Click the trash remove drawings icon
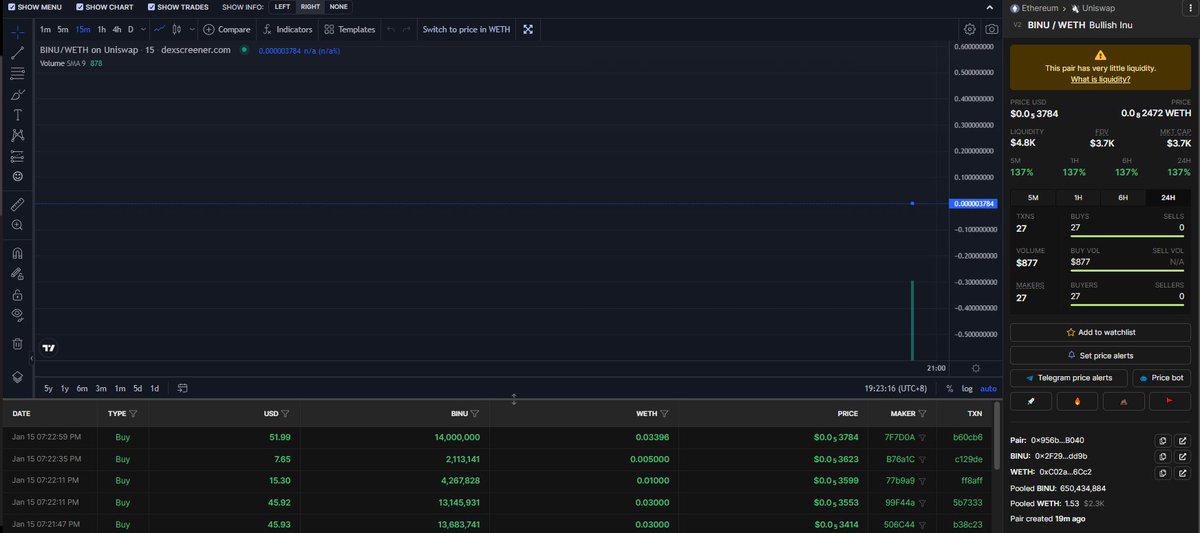The image size is (1200, 533). click(17, 344)
